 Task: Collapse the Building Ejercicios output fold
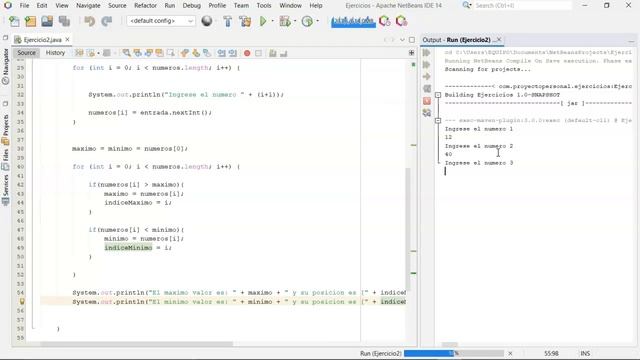438,95
